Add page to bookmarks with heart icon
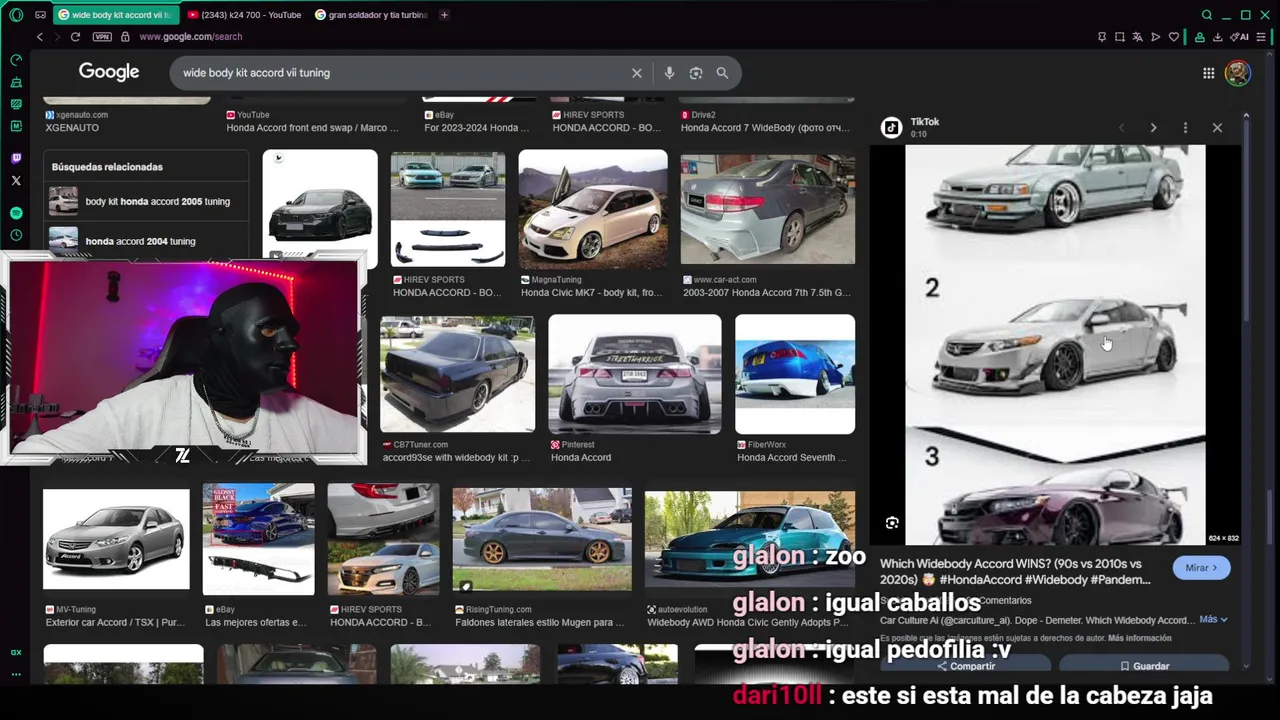 click(1174, 37)
